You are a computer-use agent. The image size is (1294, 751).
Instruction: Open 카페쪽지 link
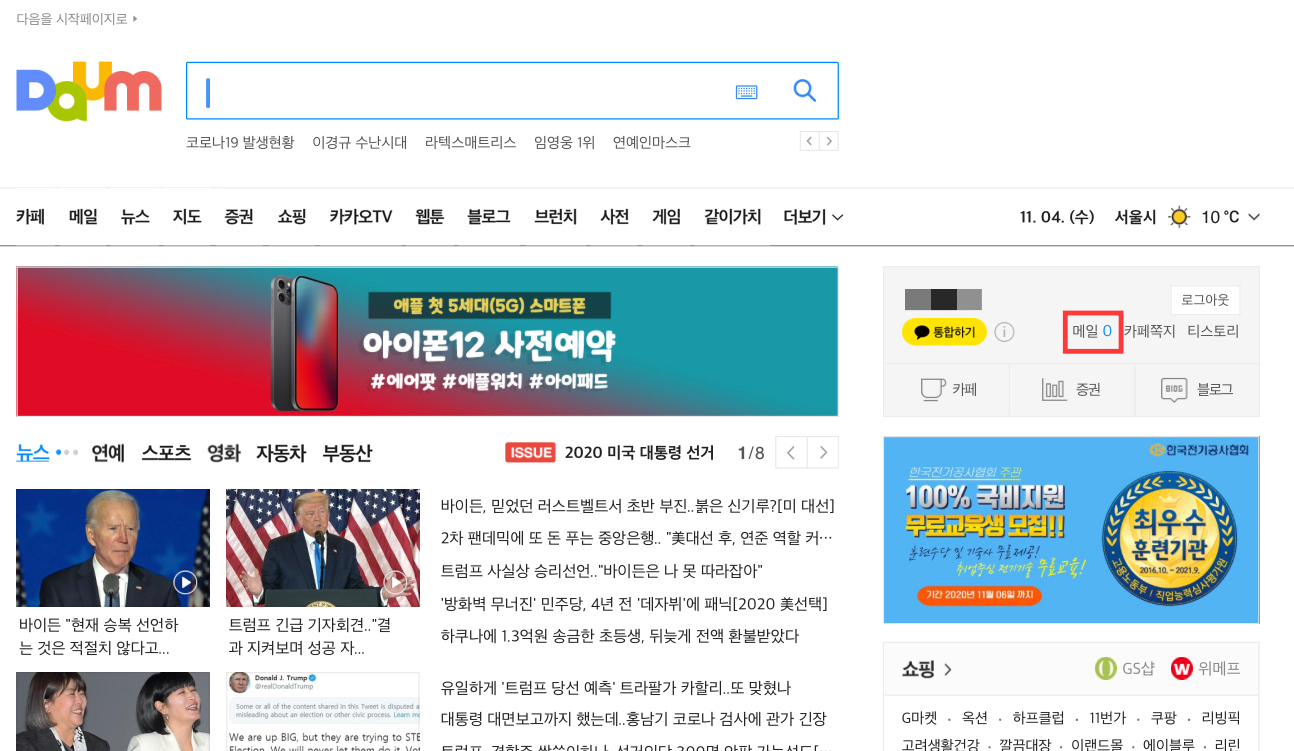(x=1149, y=331)
